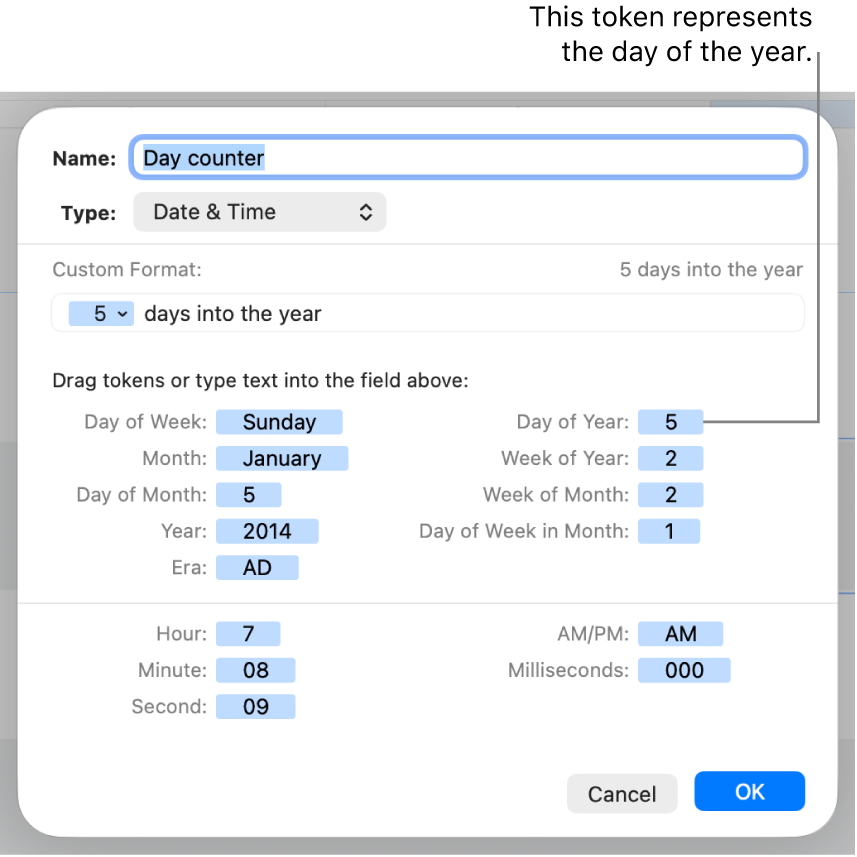Select the Day of Week in Month token

(x=668, y=531)
